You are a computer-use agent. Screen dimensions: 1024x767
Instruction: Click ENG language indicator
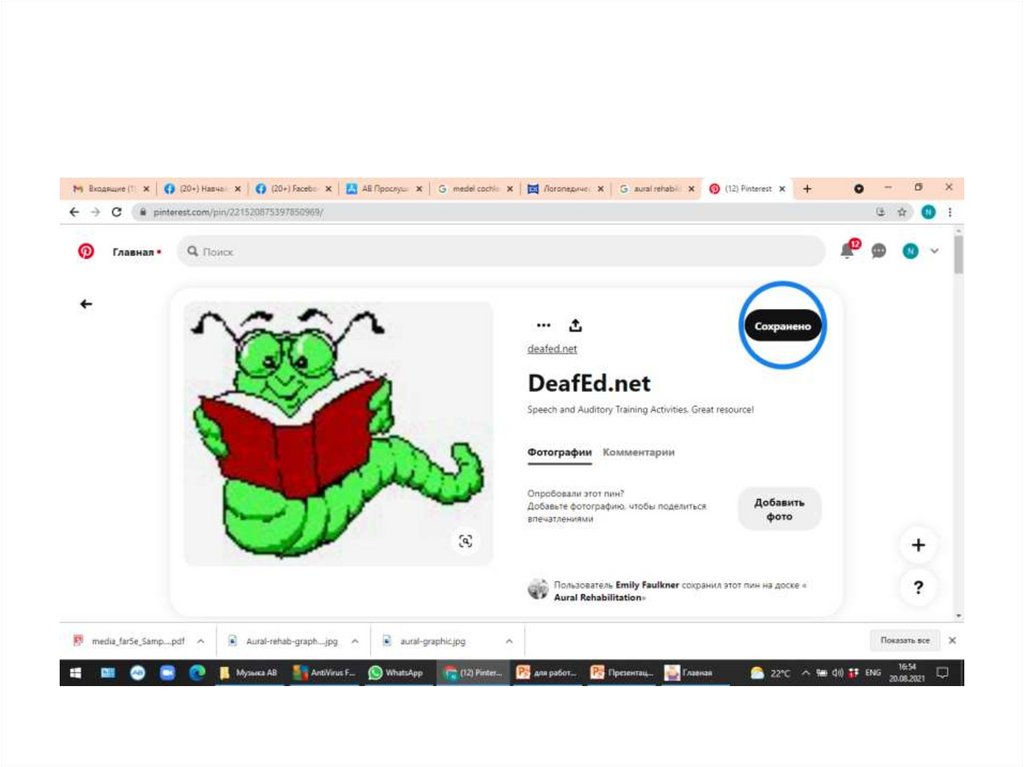[873, 673]
